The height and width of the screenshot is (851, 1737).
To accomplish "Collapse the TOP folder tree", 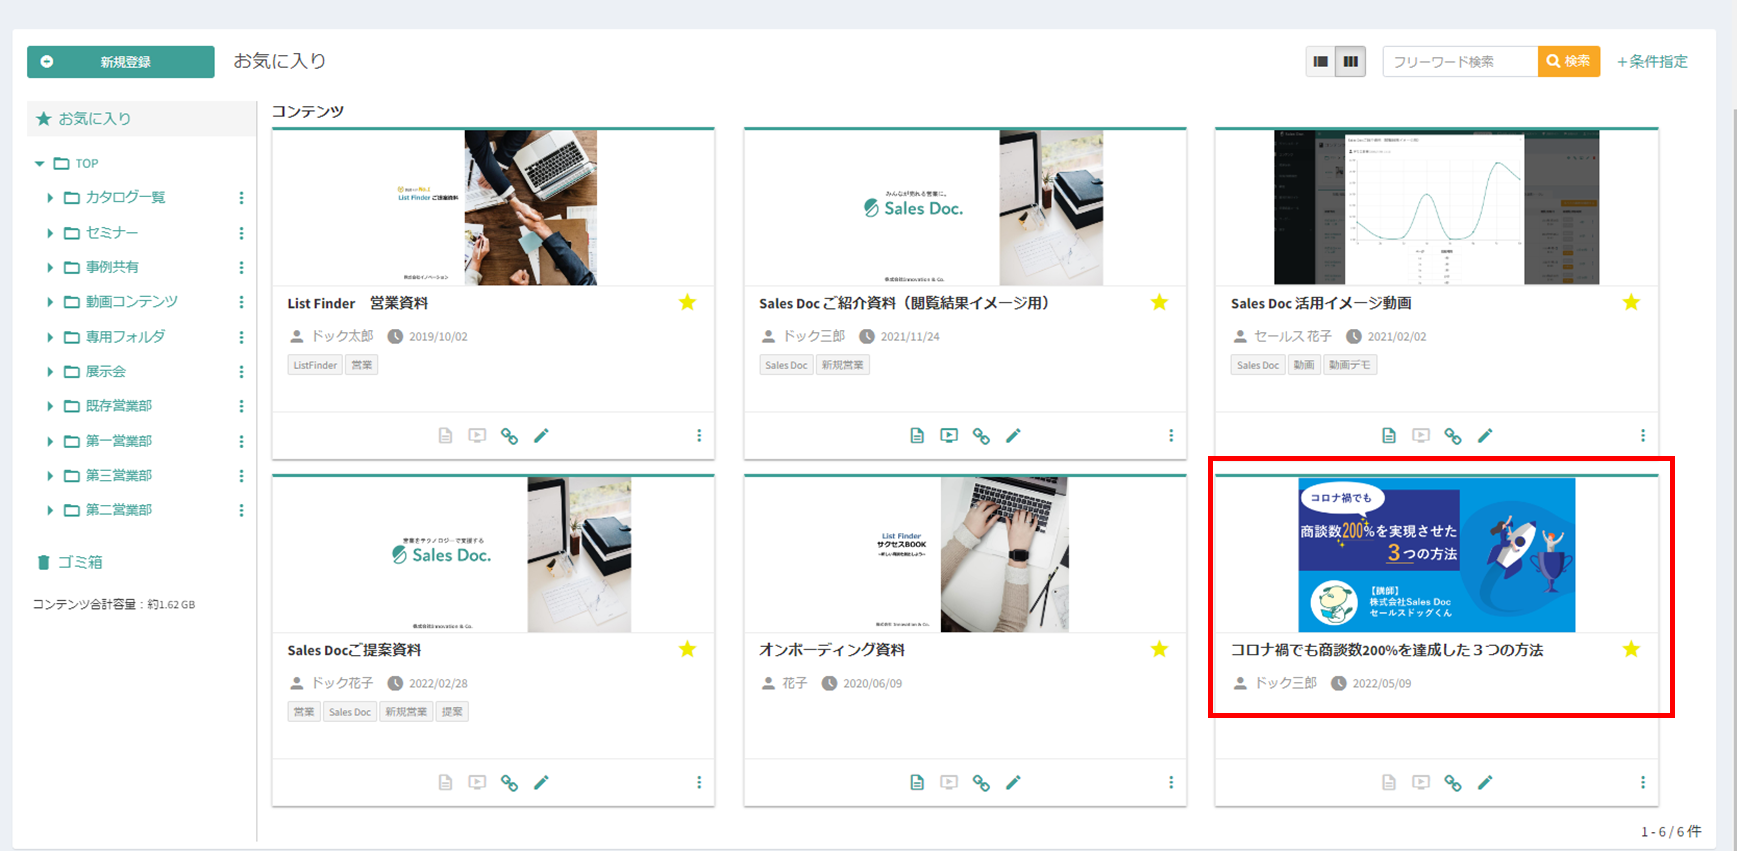I will click(40, 163).
